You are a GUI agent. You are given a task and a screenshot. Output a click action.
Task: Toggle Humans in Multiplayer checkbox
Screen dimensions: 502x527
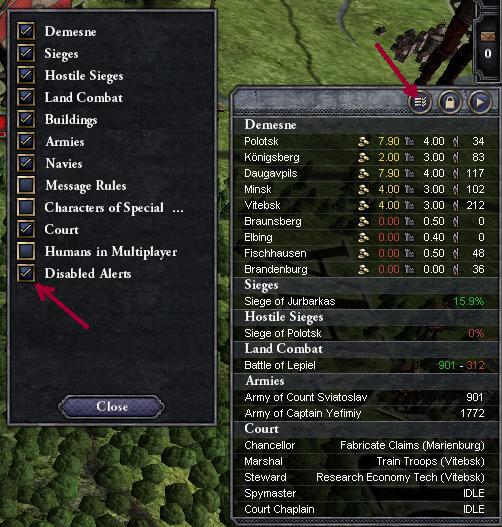(26, 251)
